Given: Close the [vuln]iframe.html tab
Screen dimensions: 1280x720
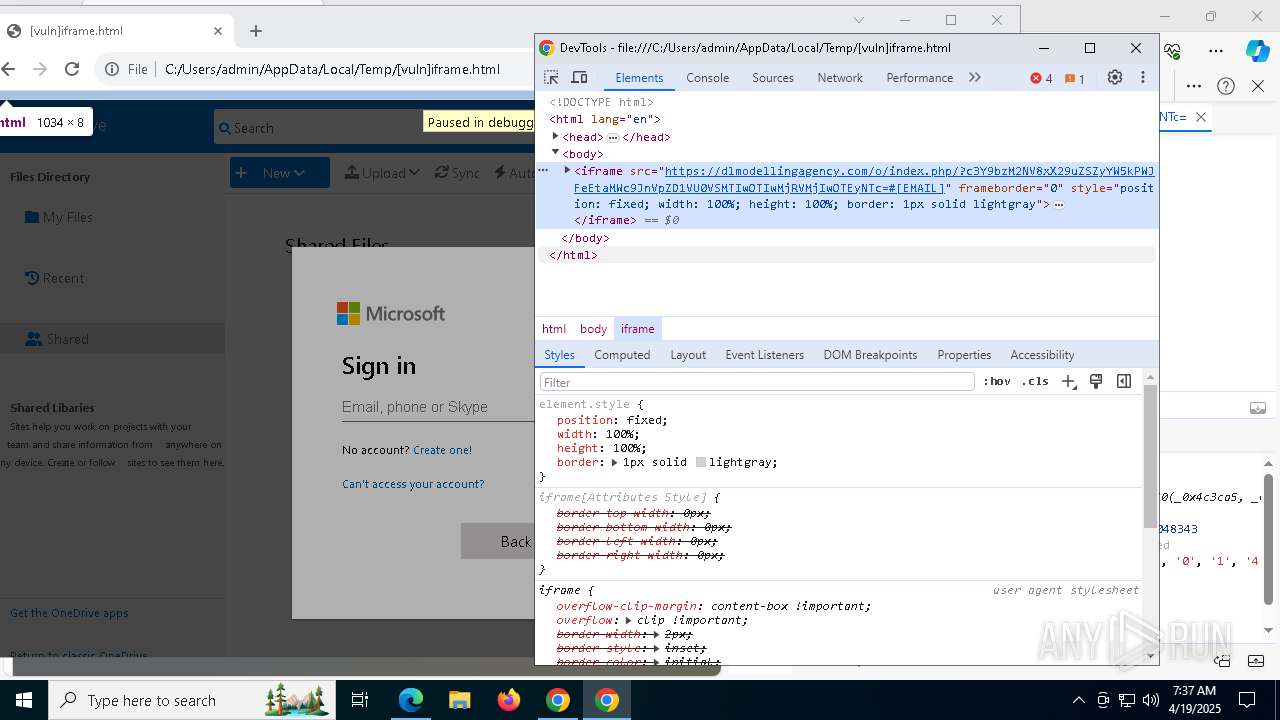Looking at the screenshot, I should (218, 31).
